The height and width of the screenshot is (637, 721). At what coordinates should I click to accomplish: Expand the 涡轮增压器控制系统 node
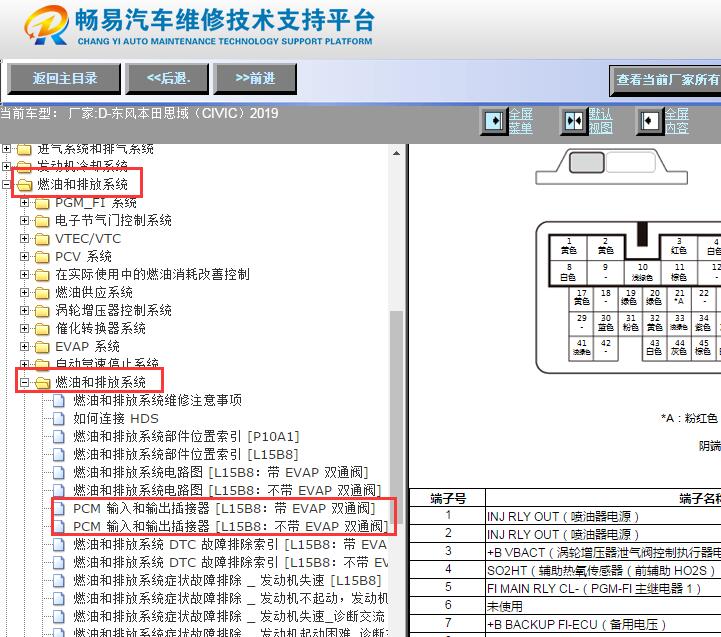tap(24, 310)
